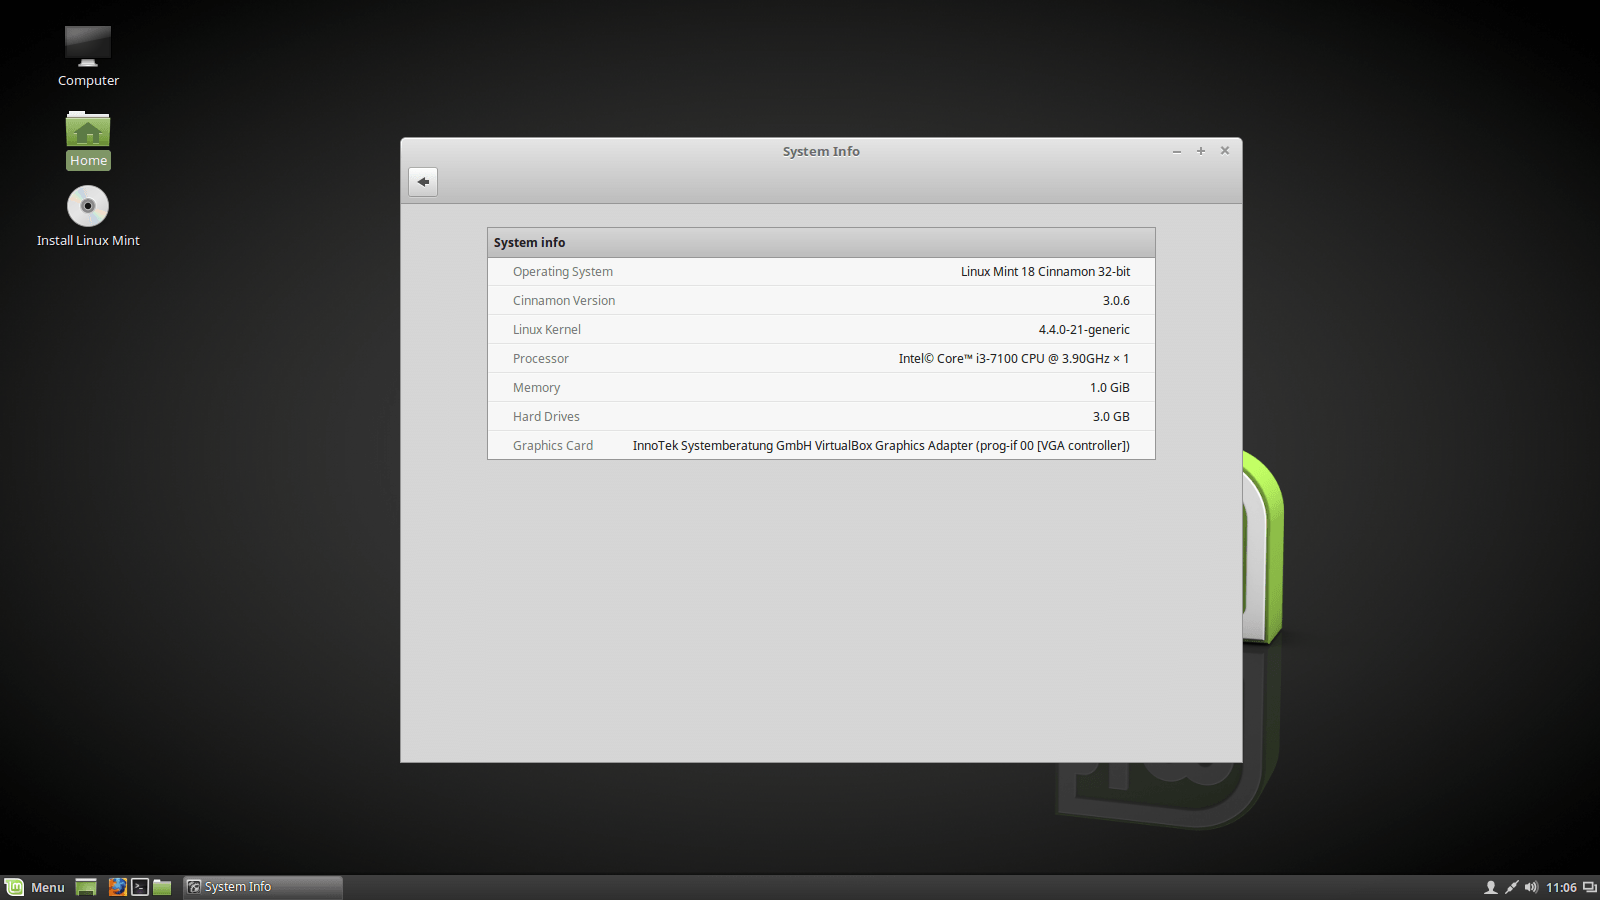Launch Firefox from the panel
The width and height of the screenshot is (1600, 900).
point(118,887)
